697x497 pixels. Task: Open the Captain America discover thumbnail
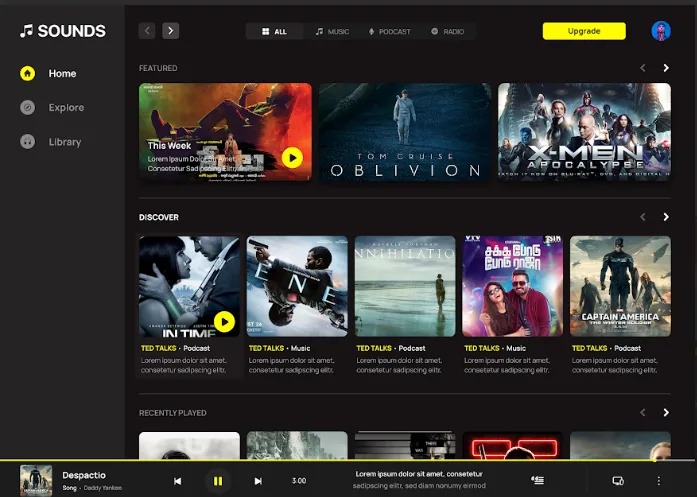620,286
